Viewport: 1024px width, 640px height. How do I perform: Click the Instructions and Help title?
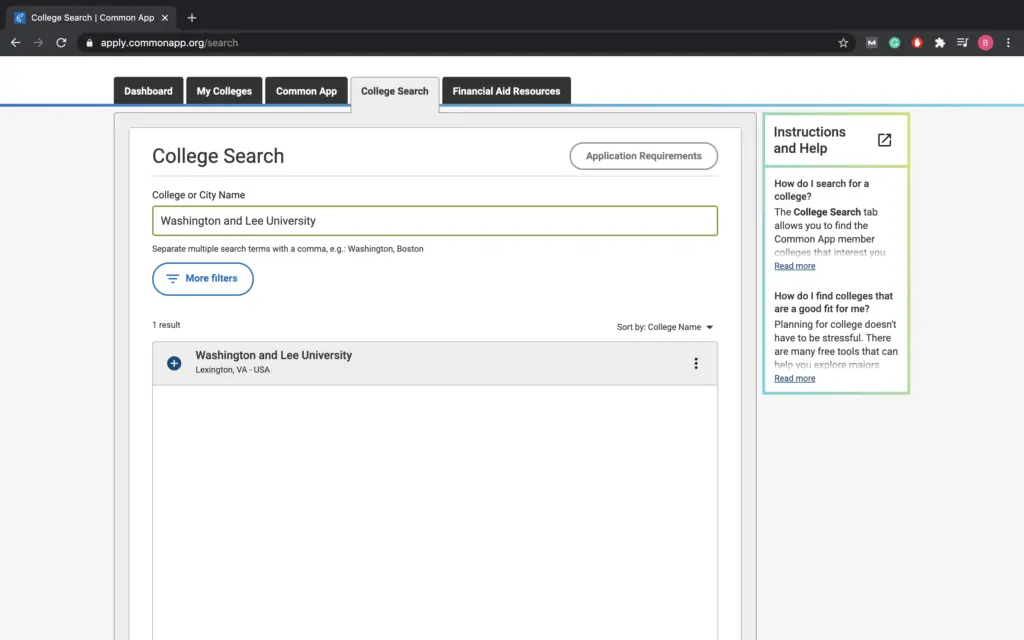point(809,140)
